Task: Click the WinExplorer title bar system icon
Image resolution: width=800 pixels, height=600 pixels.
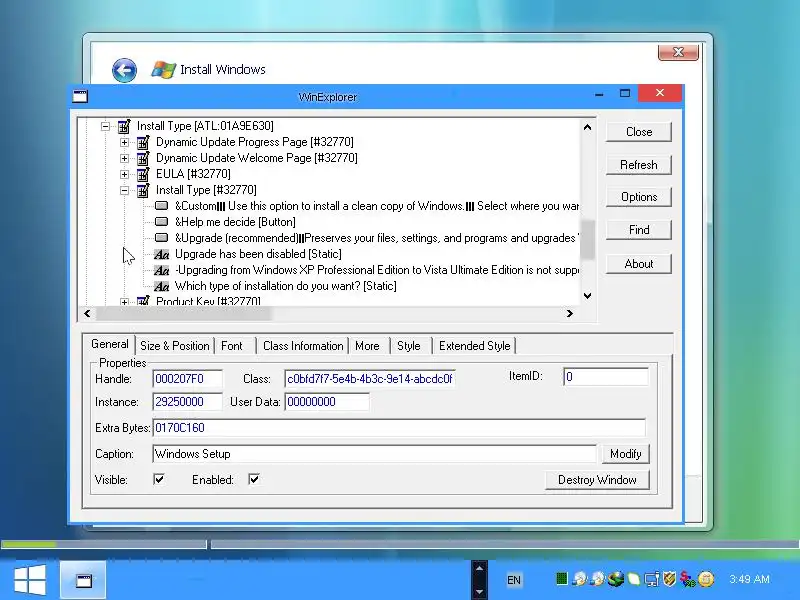Action: pyautogui.click(x=80, y=96)
